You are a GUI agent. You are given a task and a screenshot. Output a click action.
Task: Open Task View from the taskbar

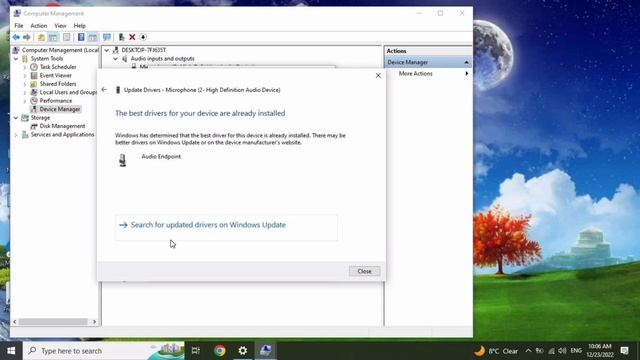[196, 351]
